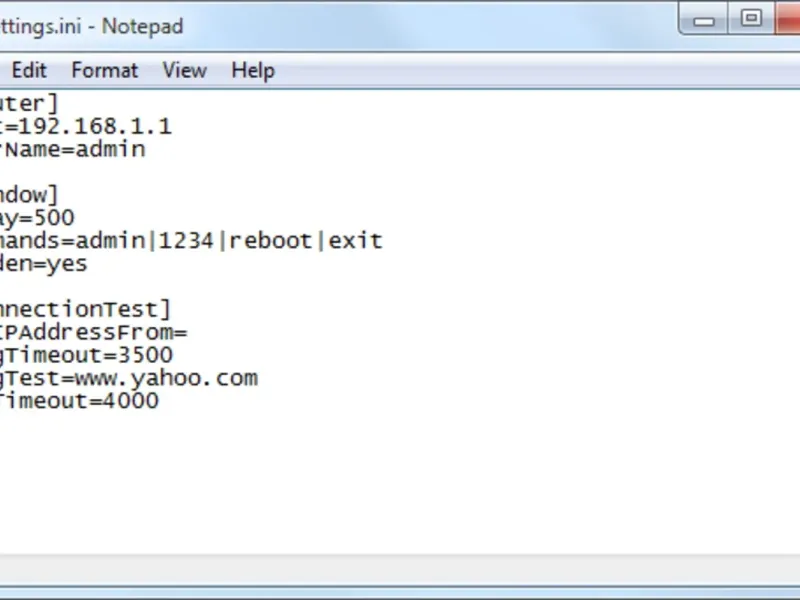The width and height of the screenshot is (800, 600).
Task: Maximize the Notepad window
Action: pos(751,17)
